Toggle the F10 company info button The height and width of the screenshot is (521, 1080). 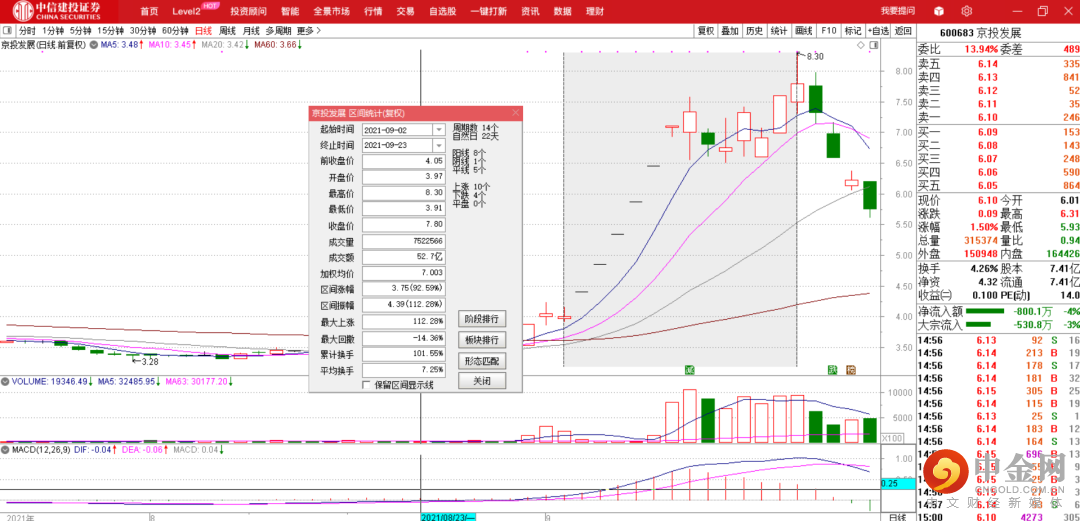(x=828, y=31)
